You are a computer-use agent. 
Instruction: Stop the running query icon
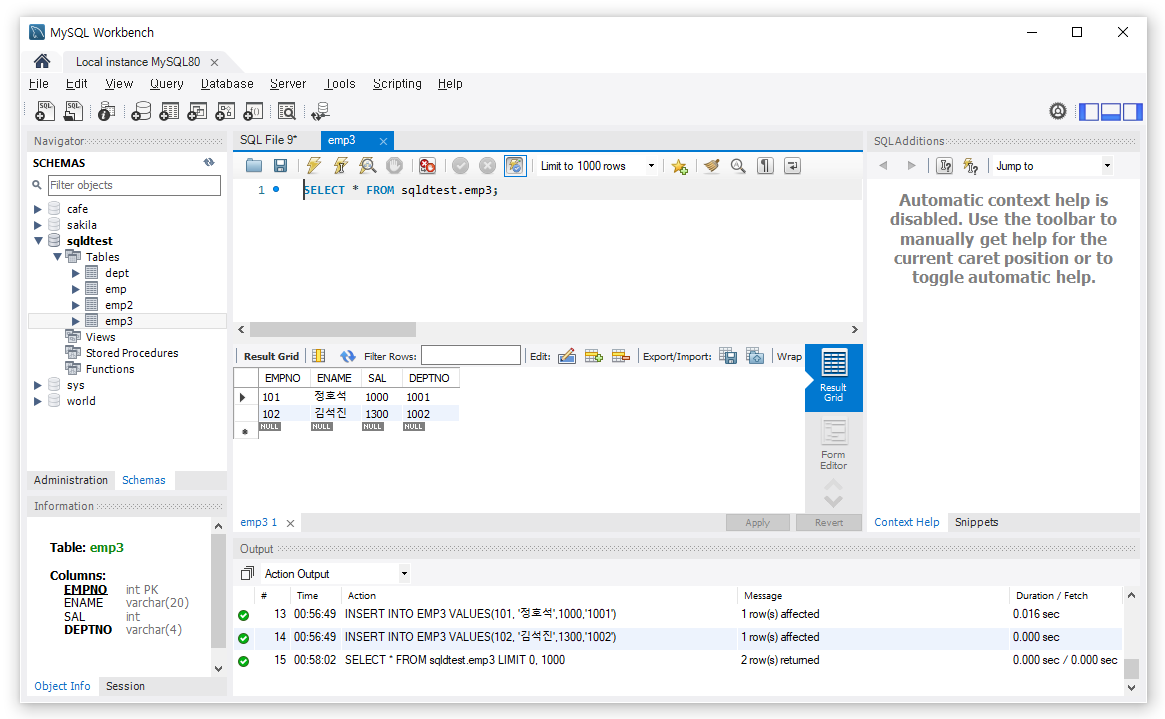pyautogui.click(x=395, y=166)
